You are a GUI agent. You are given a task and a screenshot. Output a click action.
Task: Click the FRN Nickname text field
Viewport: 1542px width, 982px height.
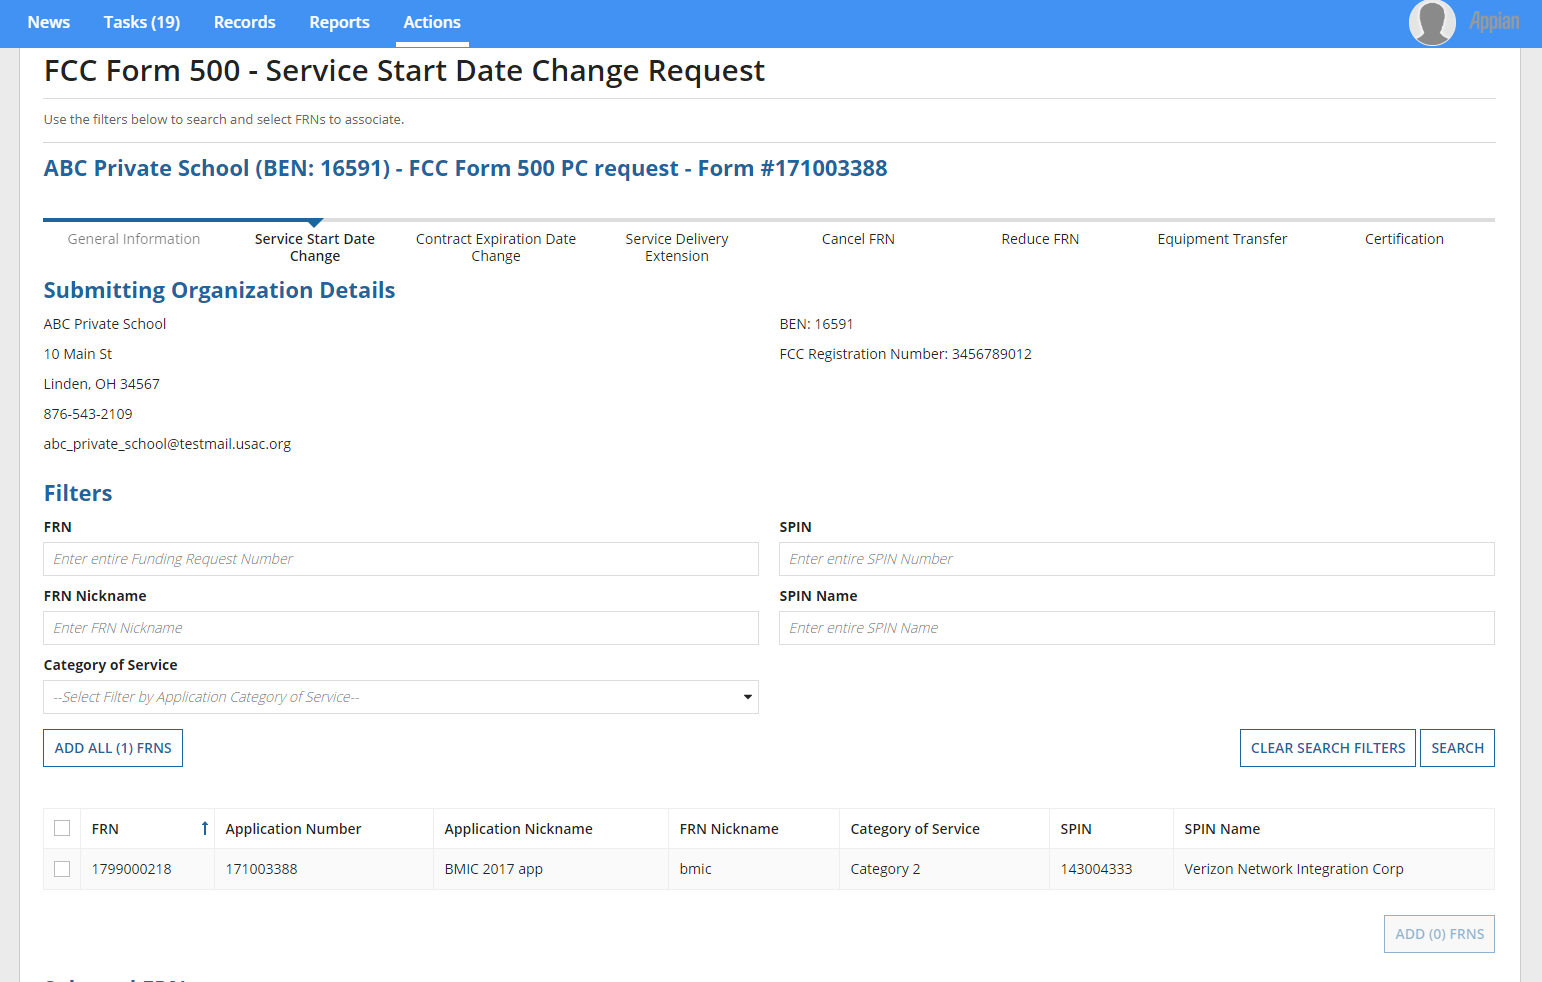click(400, 628)
